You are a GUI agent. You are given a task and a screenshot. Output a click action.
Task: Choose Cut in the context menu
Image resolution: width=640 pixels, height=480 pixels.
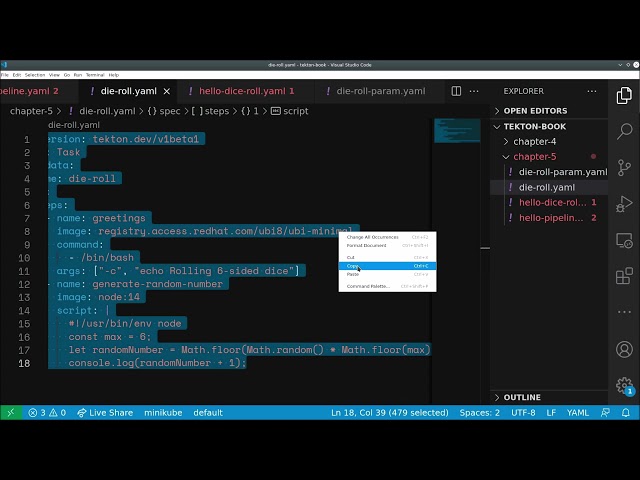pyautogui.click(x=387, y=258)
